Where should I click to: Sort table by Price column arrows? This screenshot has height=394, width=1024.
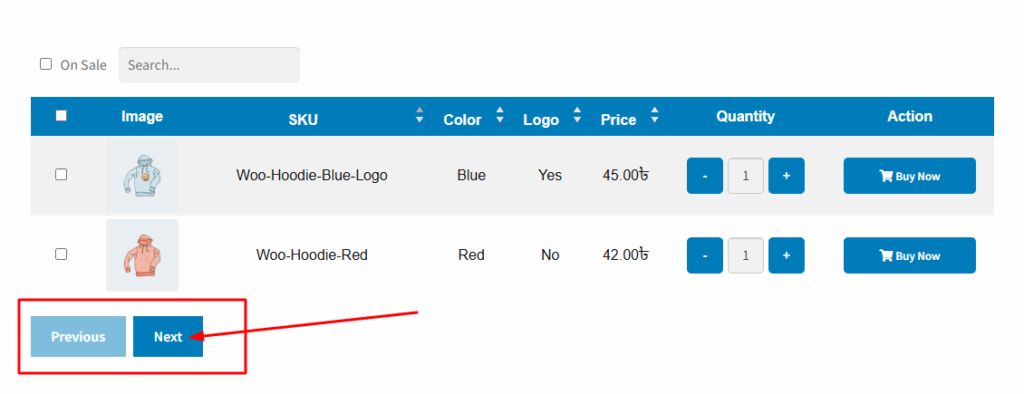[x=654, y=116]
